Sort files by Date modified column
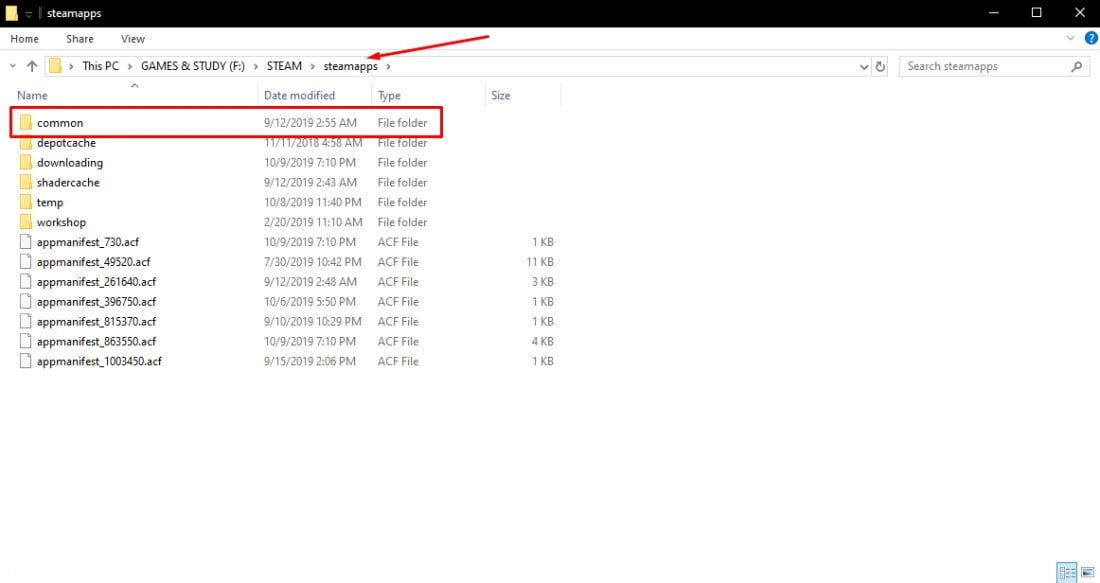Image resolution: width=1100 pixels, height=583 pixels. pos(299,95)
